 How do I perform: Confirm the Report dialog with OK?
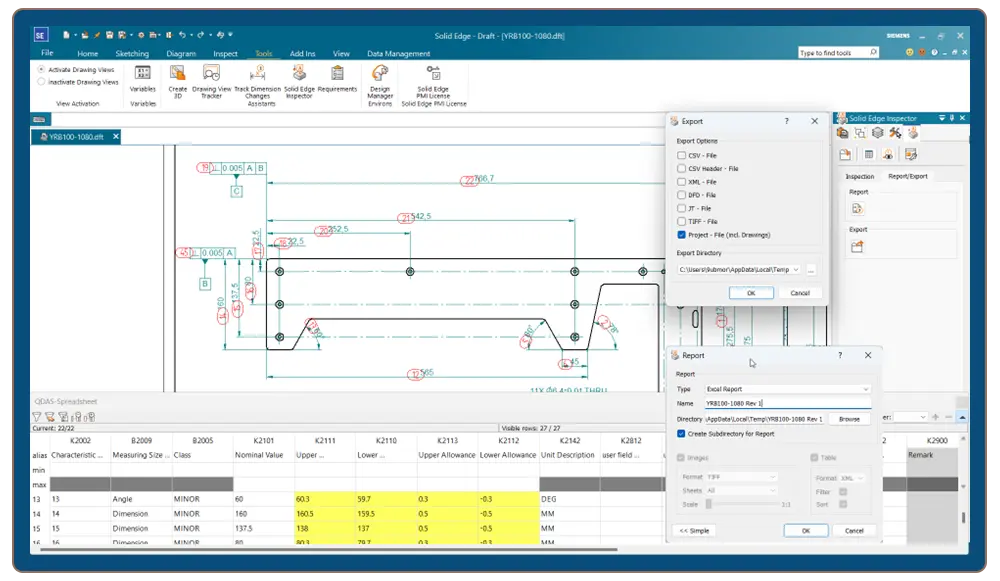pos(806,531)
